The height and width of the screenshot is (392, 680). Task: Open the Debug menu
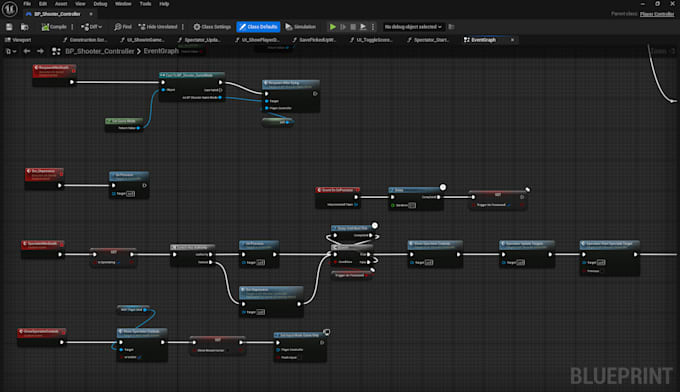[x=100, y=4]
